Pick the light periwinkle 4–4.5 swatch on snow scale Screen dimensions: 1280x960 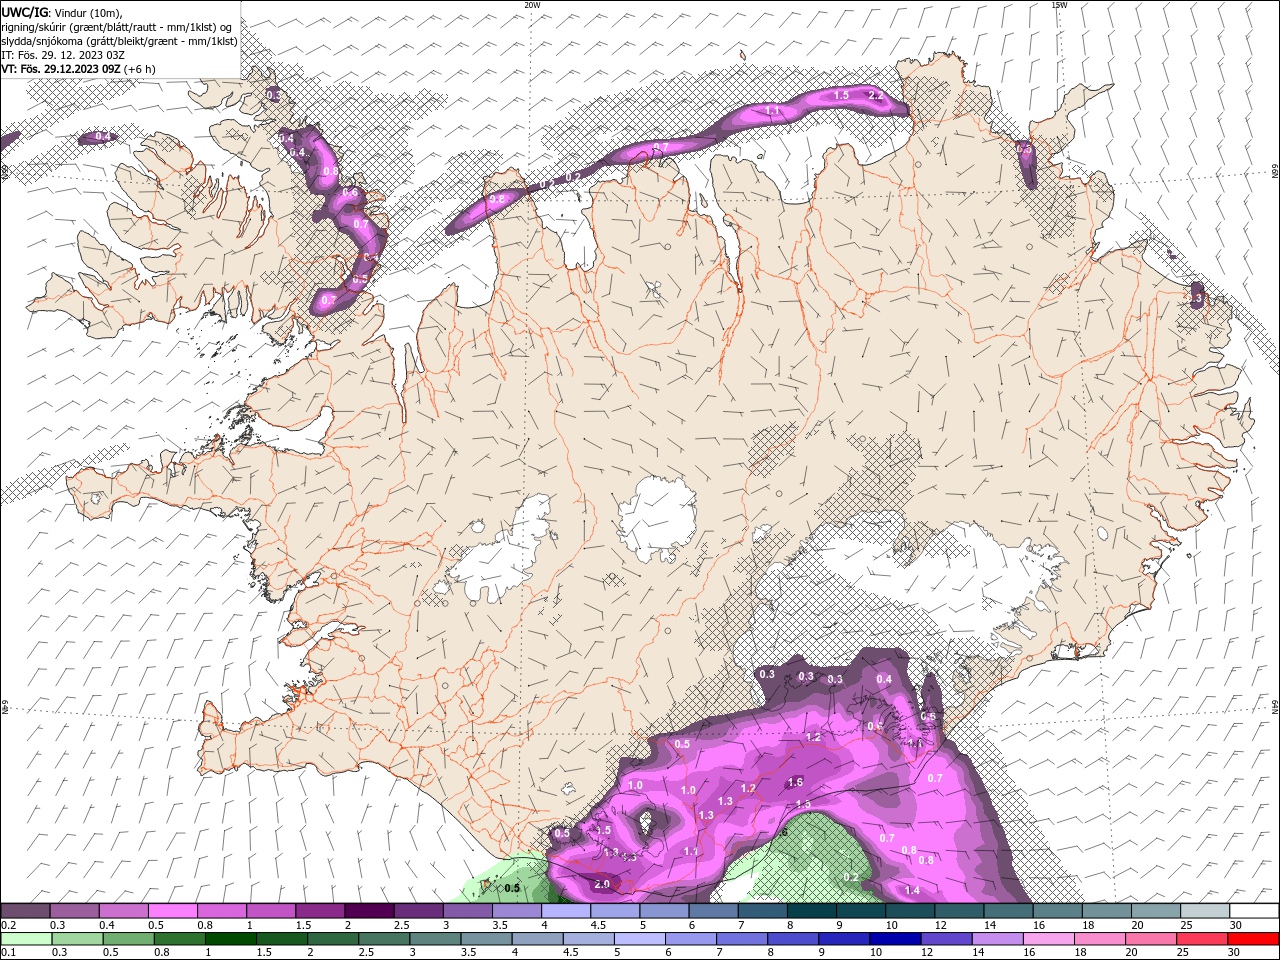click(x=566, y=911)
